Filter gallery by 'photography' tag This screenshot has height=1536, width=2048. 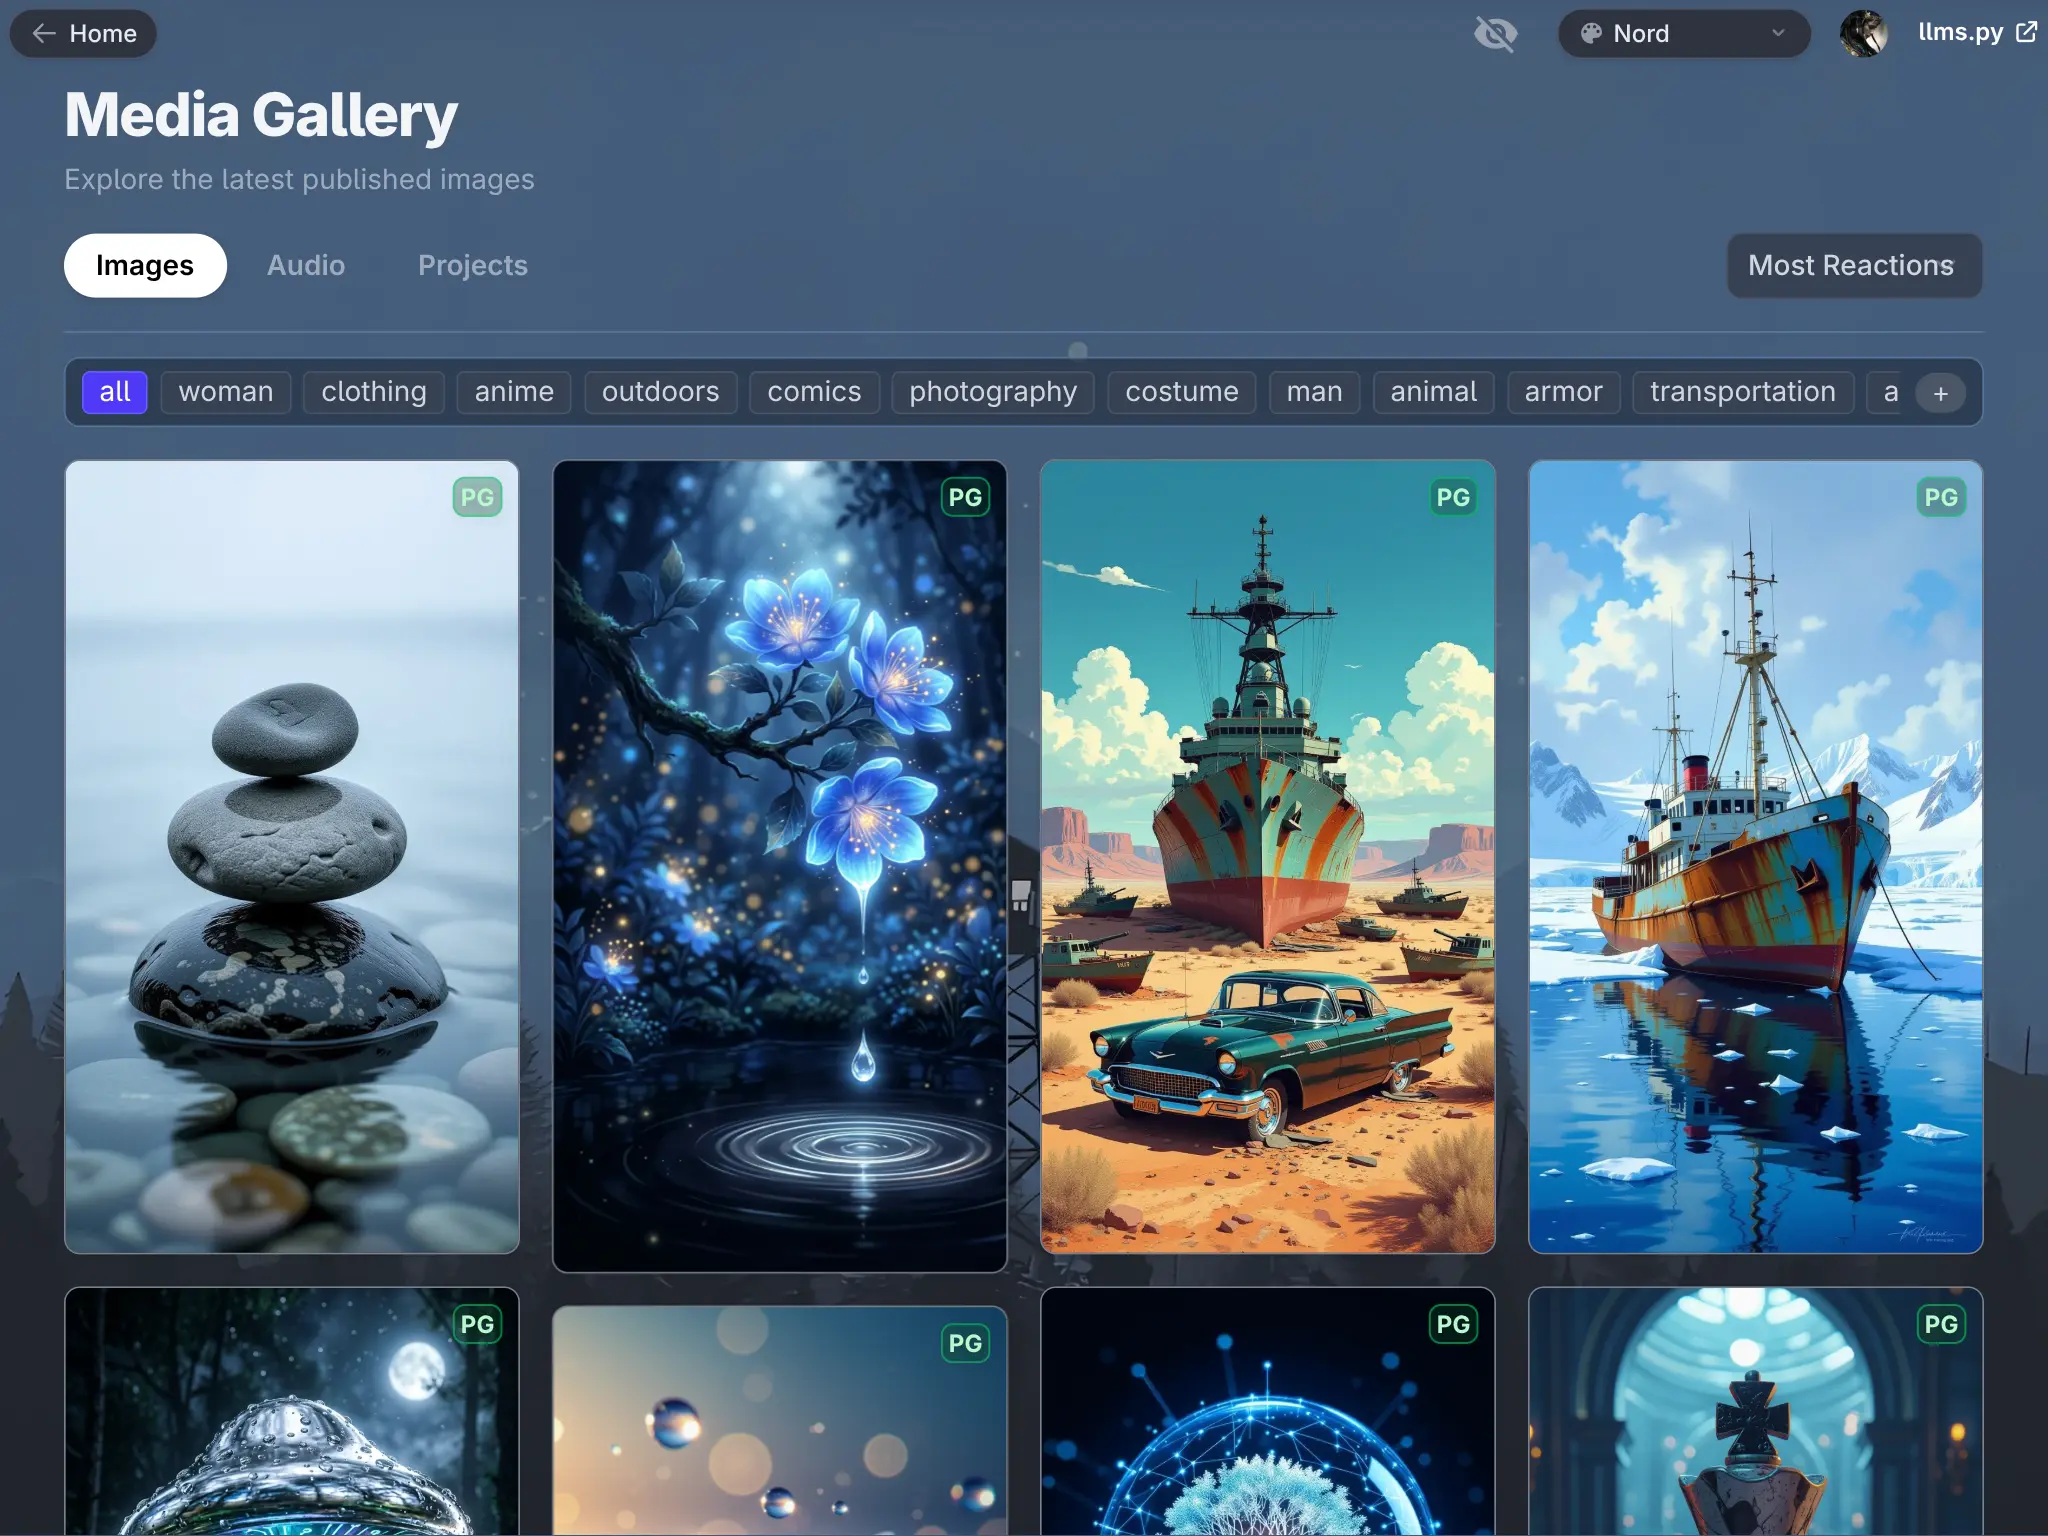(993, 392)
